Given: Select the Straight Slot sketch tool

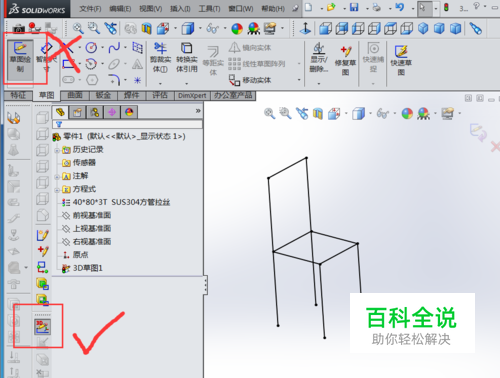Looking at the screenshot, I should click(68, 80).
